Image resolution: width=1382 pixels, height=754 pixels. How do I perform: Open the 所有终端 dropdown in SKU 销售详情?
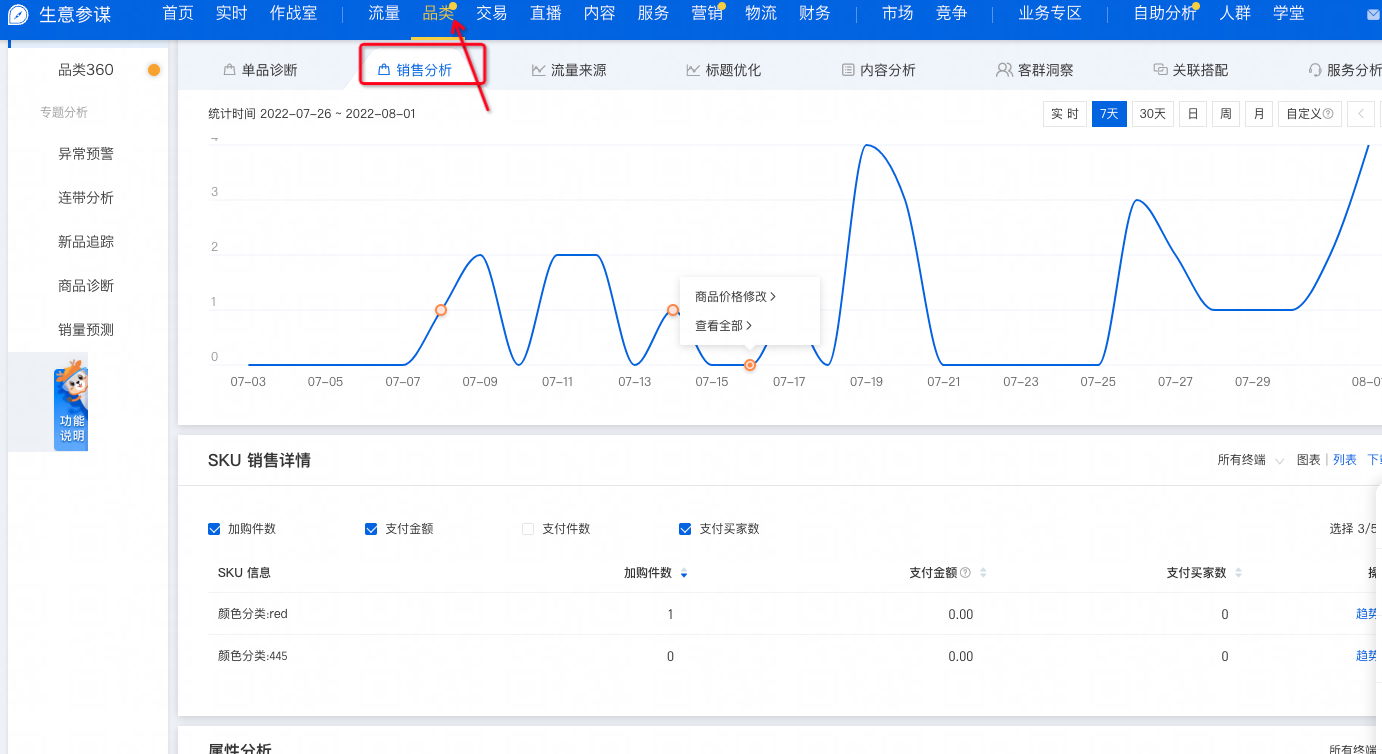pyautogui.click(x=1250, y=460)
